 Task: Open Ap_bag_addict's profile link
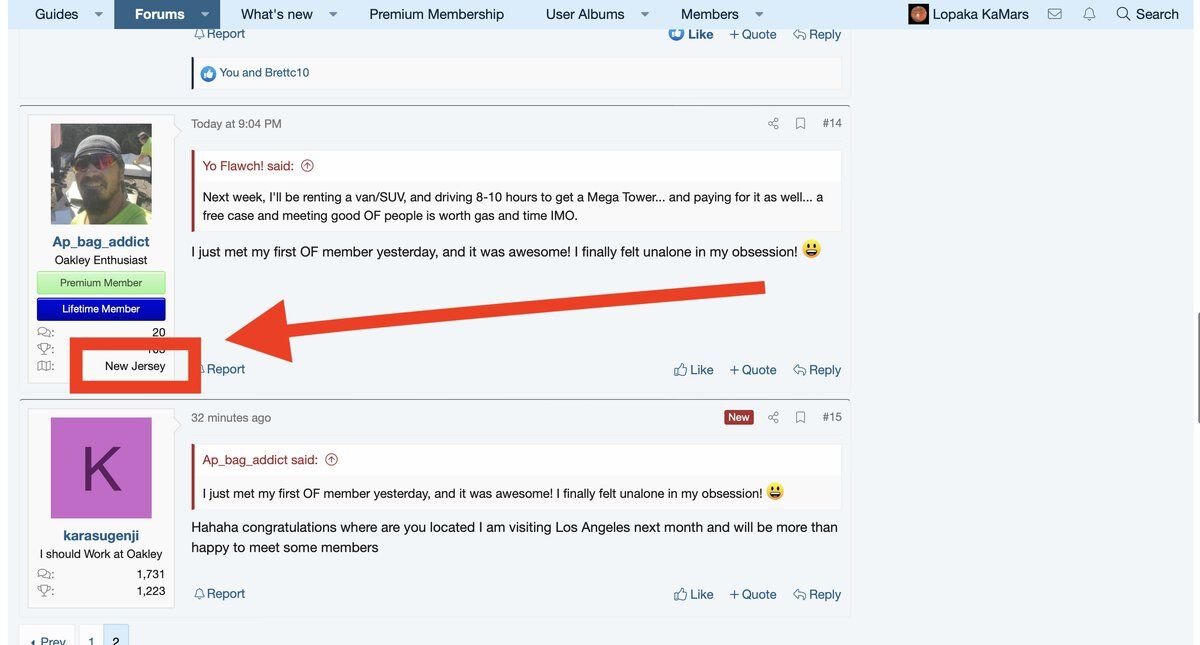coord(101,242)
